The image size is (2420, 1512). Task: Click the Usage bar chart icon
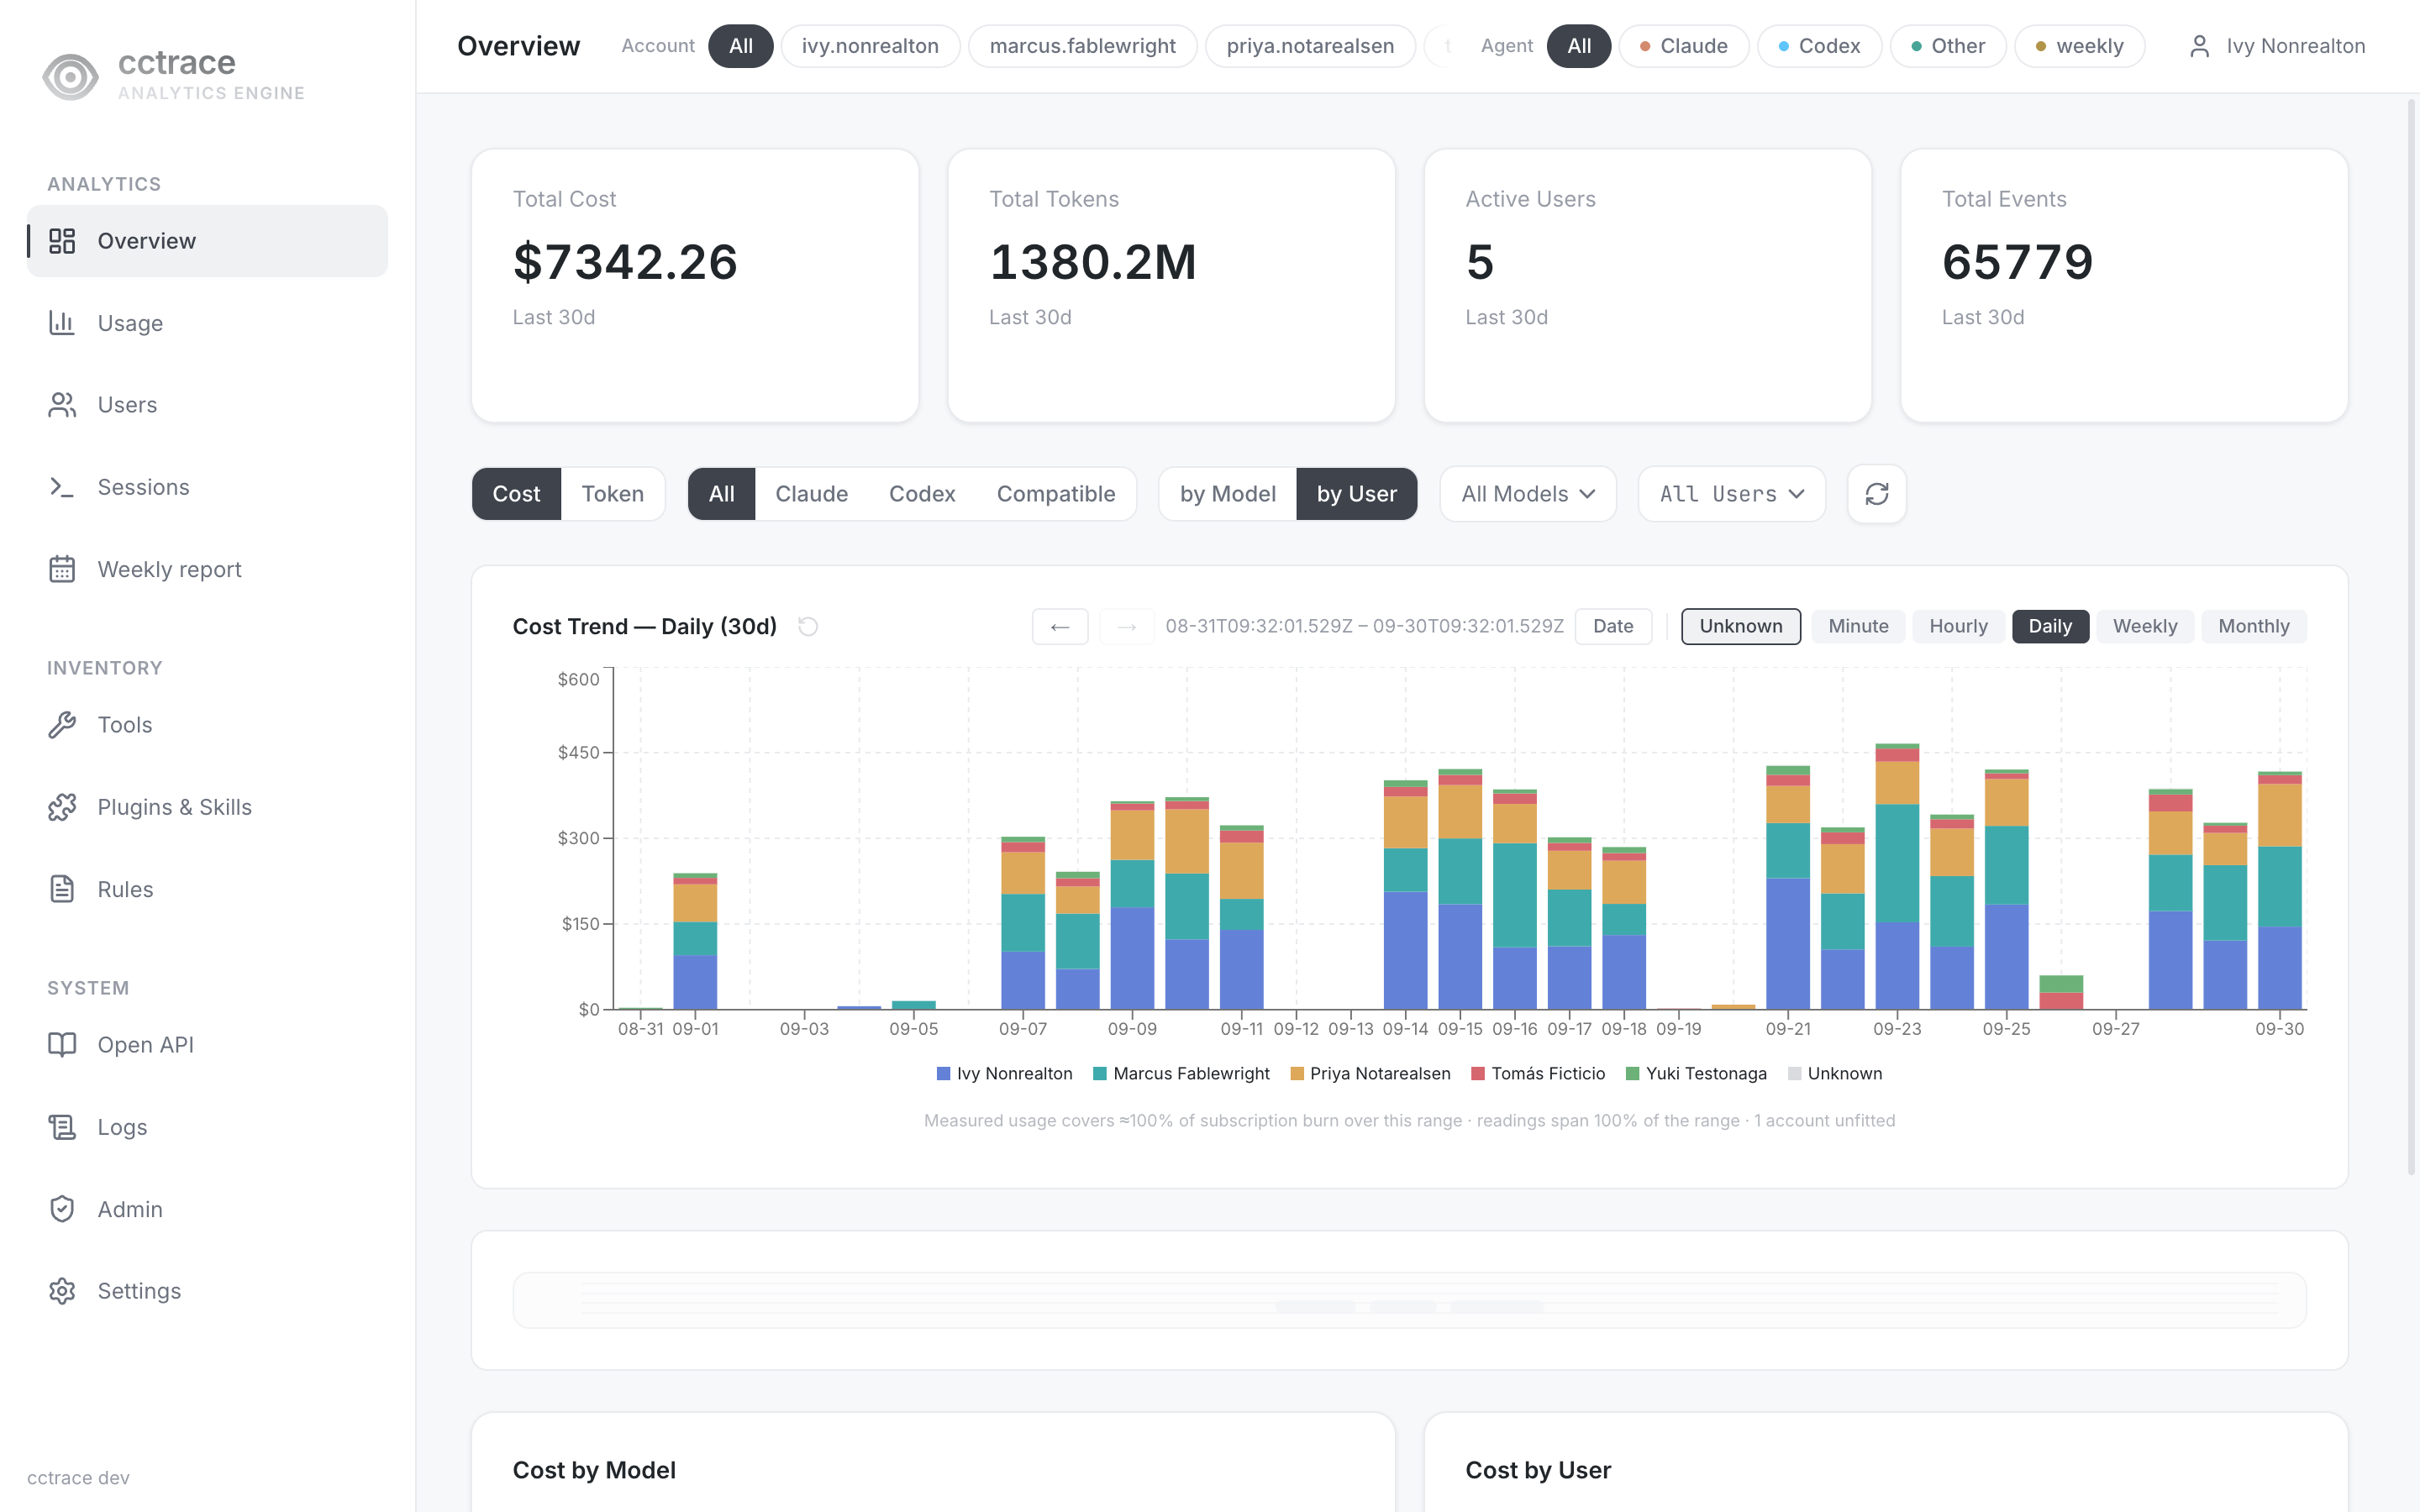pos(62,323)
